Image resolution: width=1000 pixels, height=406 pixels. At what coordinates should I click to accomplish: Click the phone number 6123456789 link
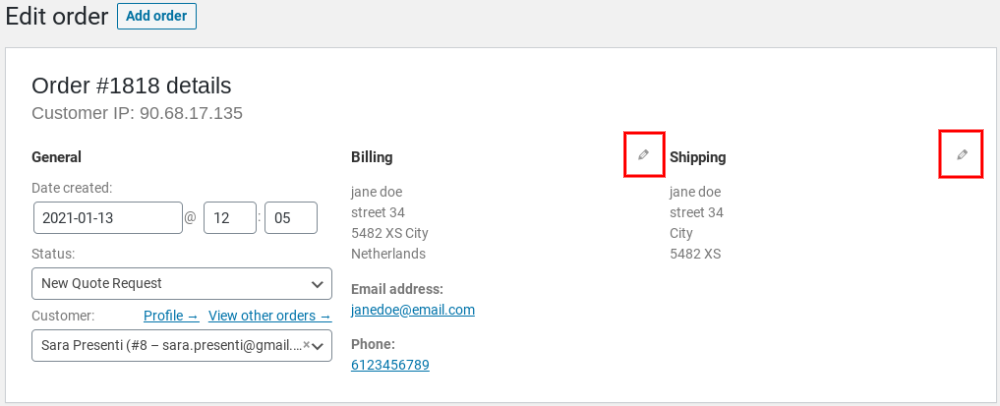point(390,365)
